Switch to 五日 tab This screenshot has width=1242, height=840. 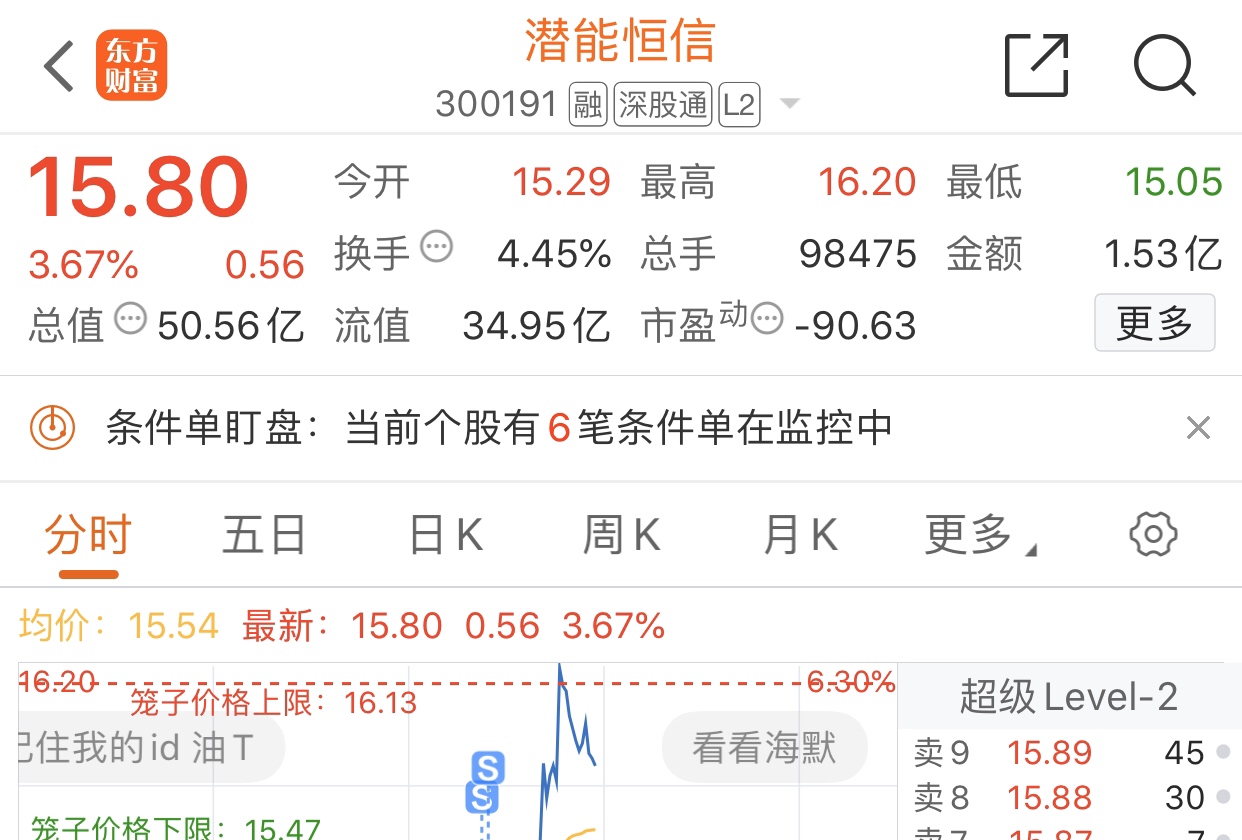coord(264,537)
